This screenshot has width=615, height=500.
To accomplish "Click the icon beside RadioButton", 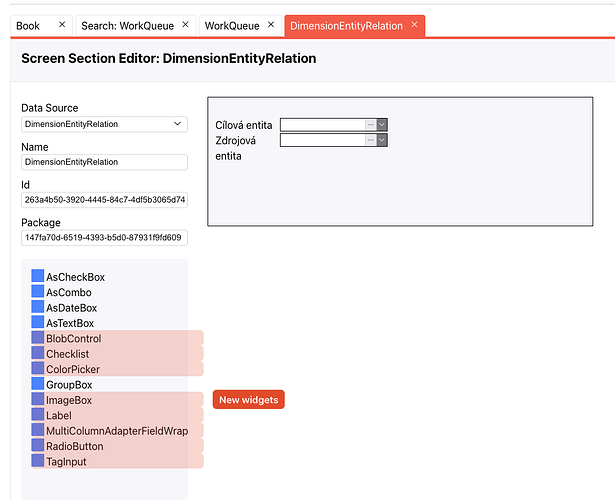I will click(38, 445).
